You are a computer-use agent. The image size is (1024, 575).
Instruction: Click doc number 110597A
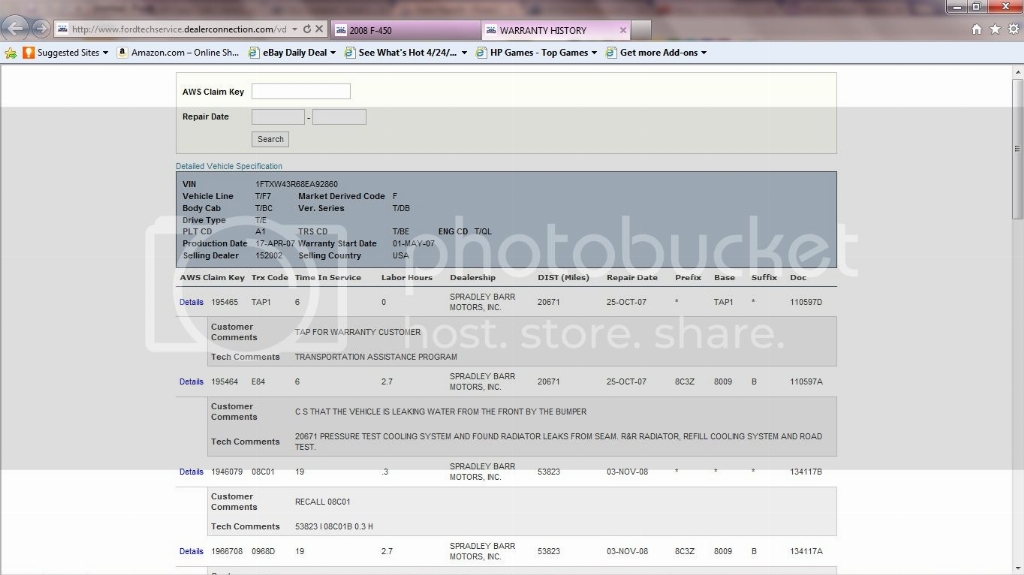pos(806,382)
